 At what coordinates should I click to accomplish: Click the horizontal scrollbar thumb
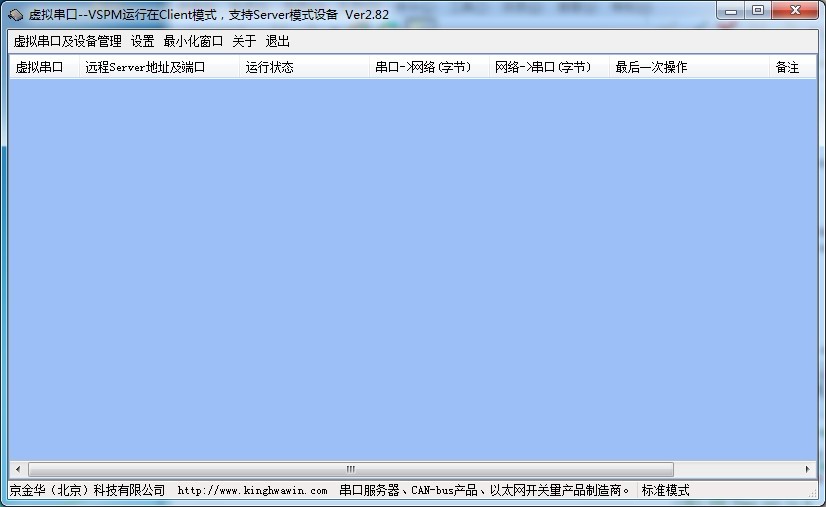point(350,469)
